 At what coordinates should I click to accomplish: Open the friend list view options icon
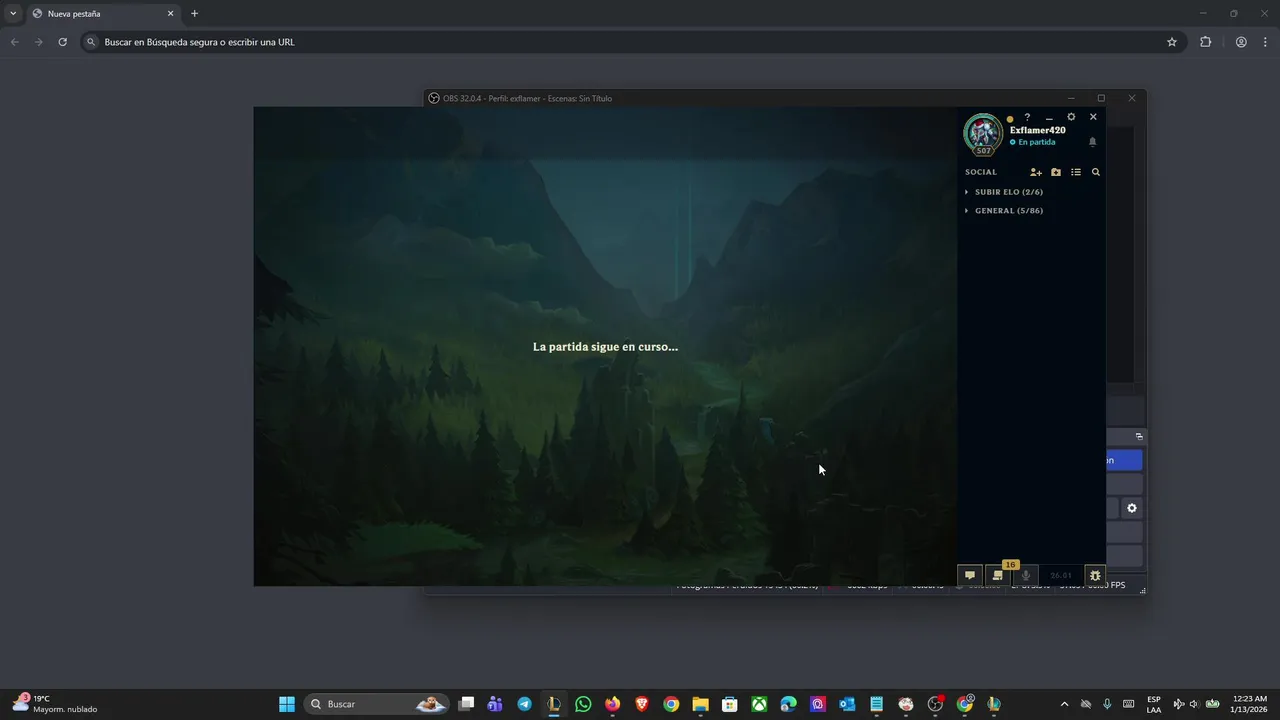[x=1076, y=172]
